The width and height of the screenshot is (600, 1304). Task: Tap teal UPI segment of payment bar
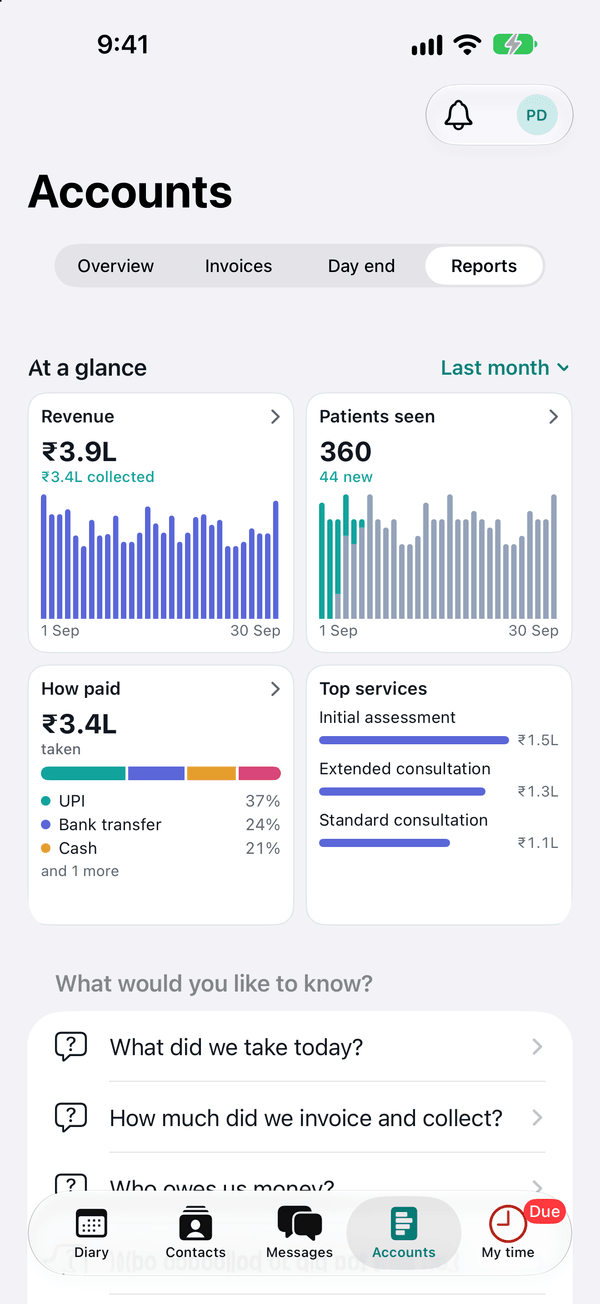point(83,773)
